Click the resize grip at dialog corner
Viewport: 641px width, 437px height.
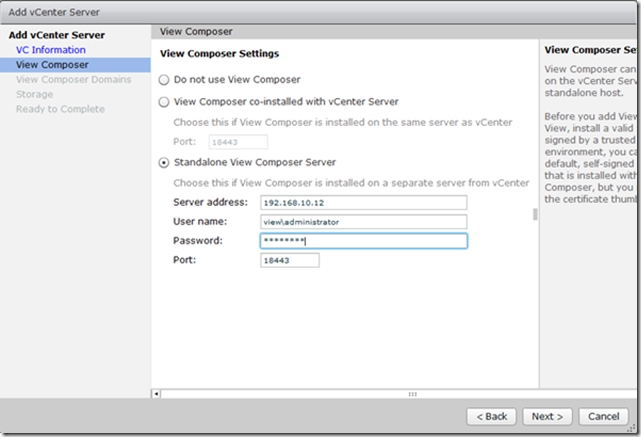632,428
